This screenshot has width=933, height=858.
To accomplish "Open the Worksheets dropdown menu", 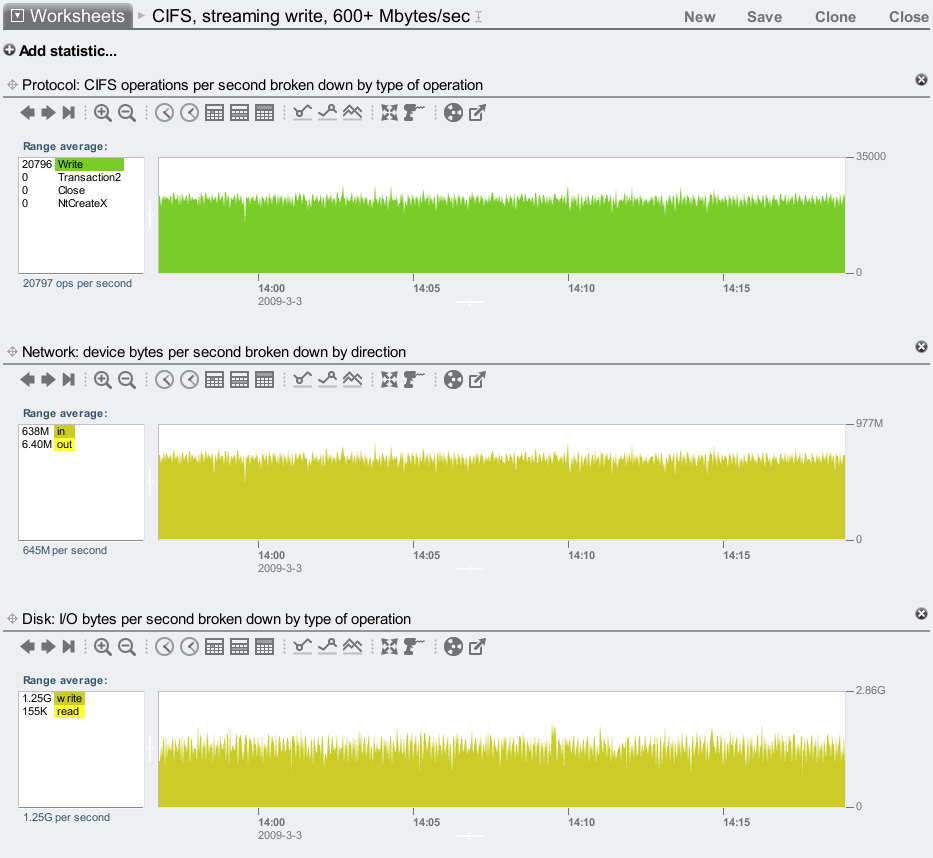I will pos(68,15).
